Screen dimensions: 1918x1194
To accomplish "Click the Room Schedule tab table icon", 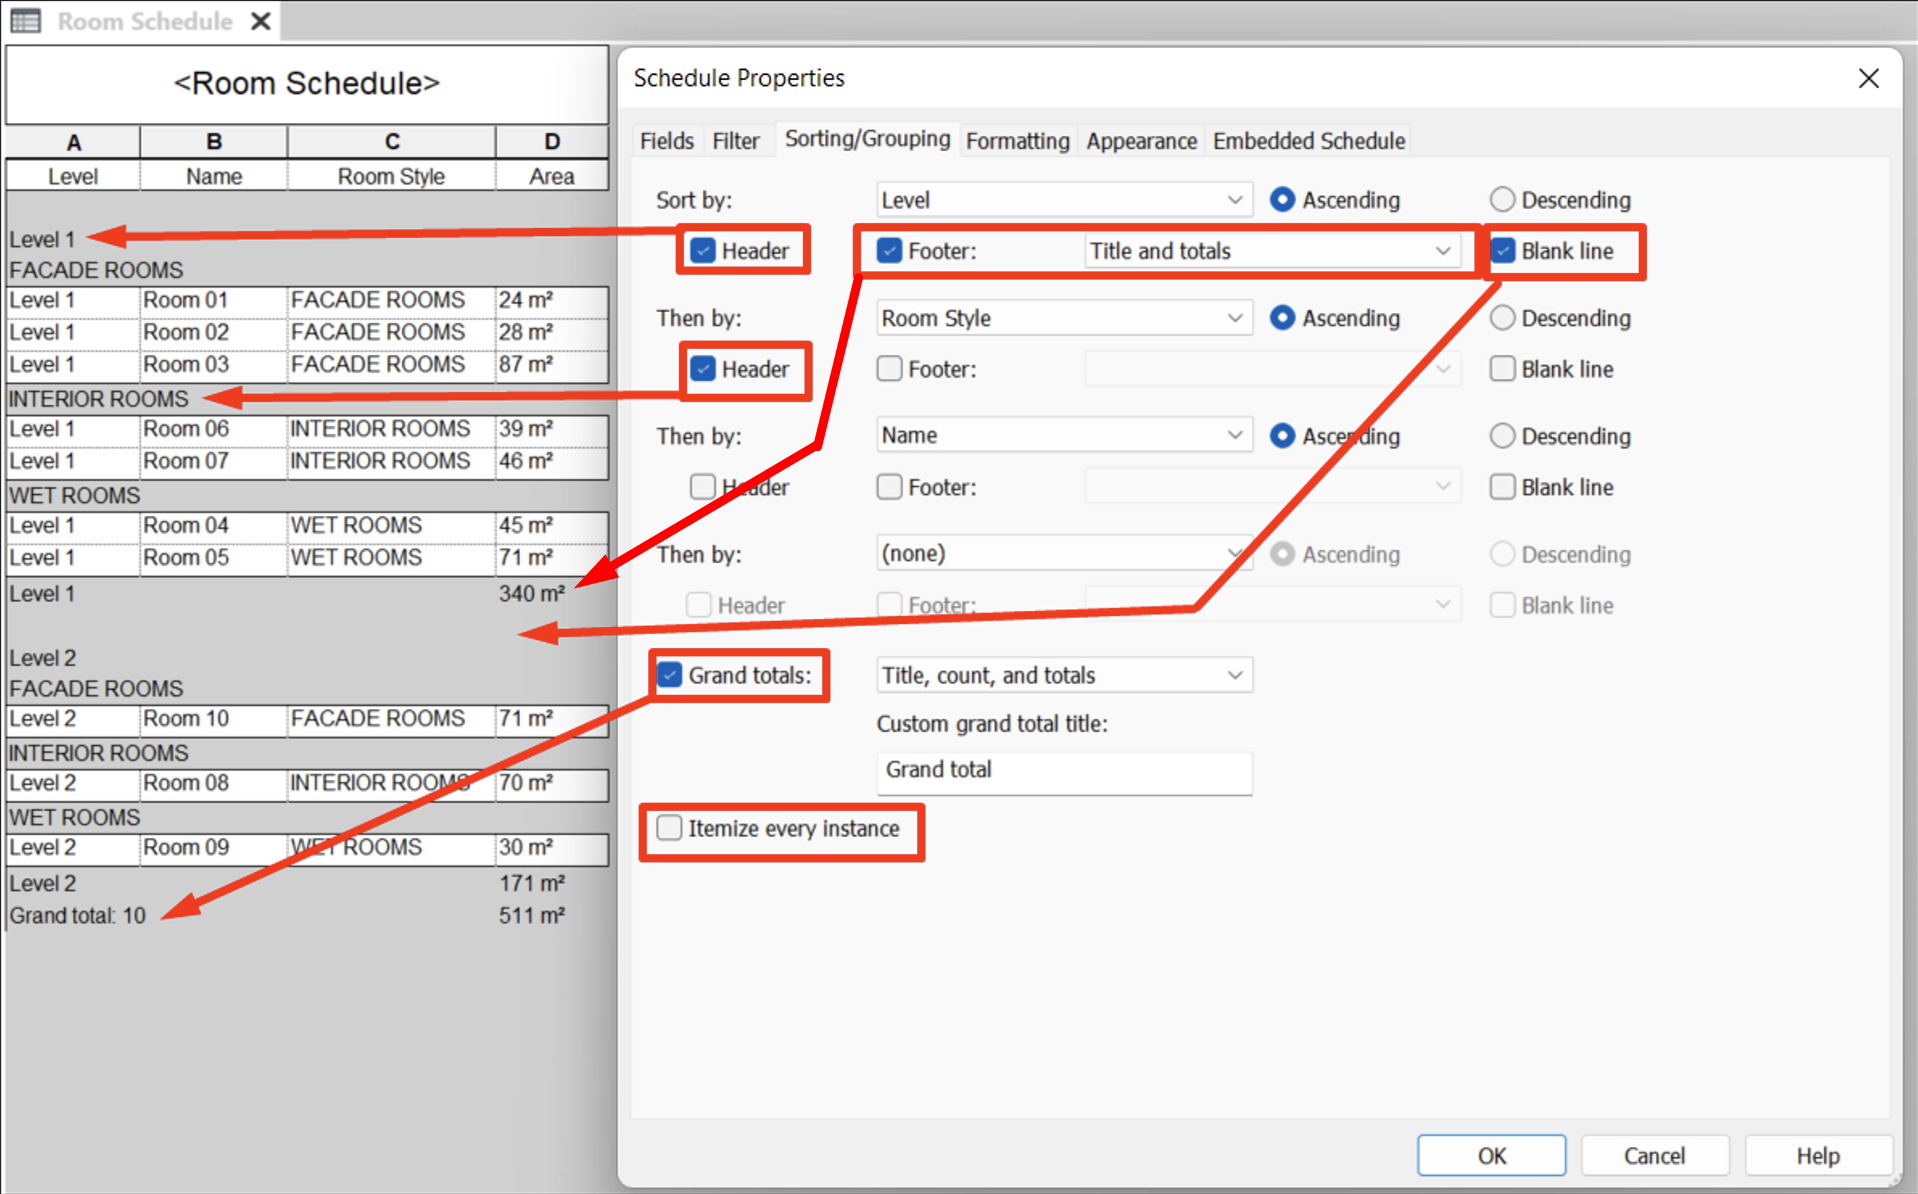I will click(x=26, y=21).
